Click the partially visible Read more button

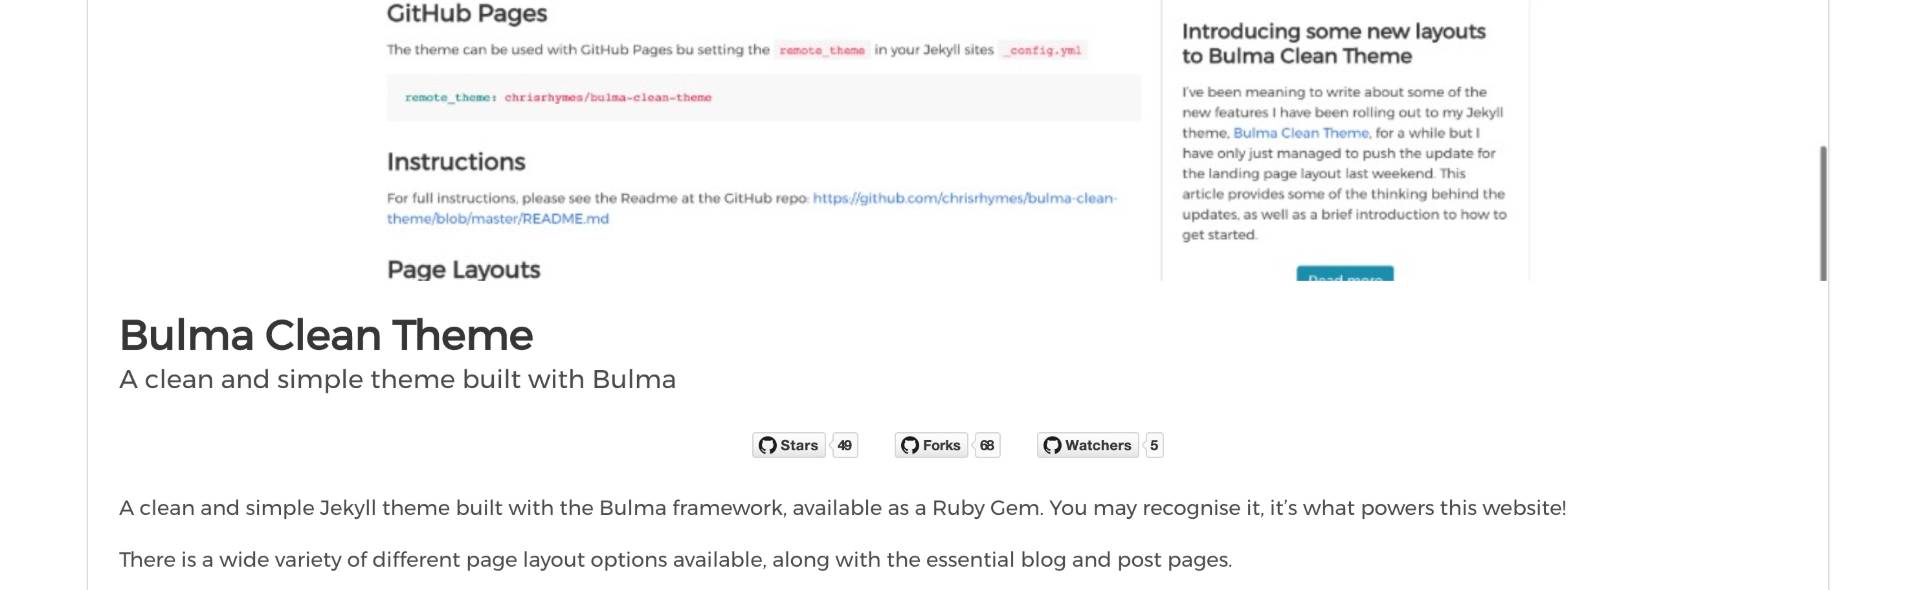pyautogui.click(x=1345, y=274)
